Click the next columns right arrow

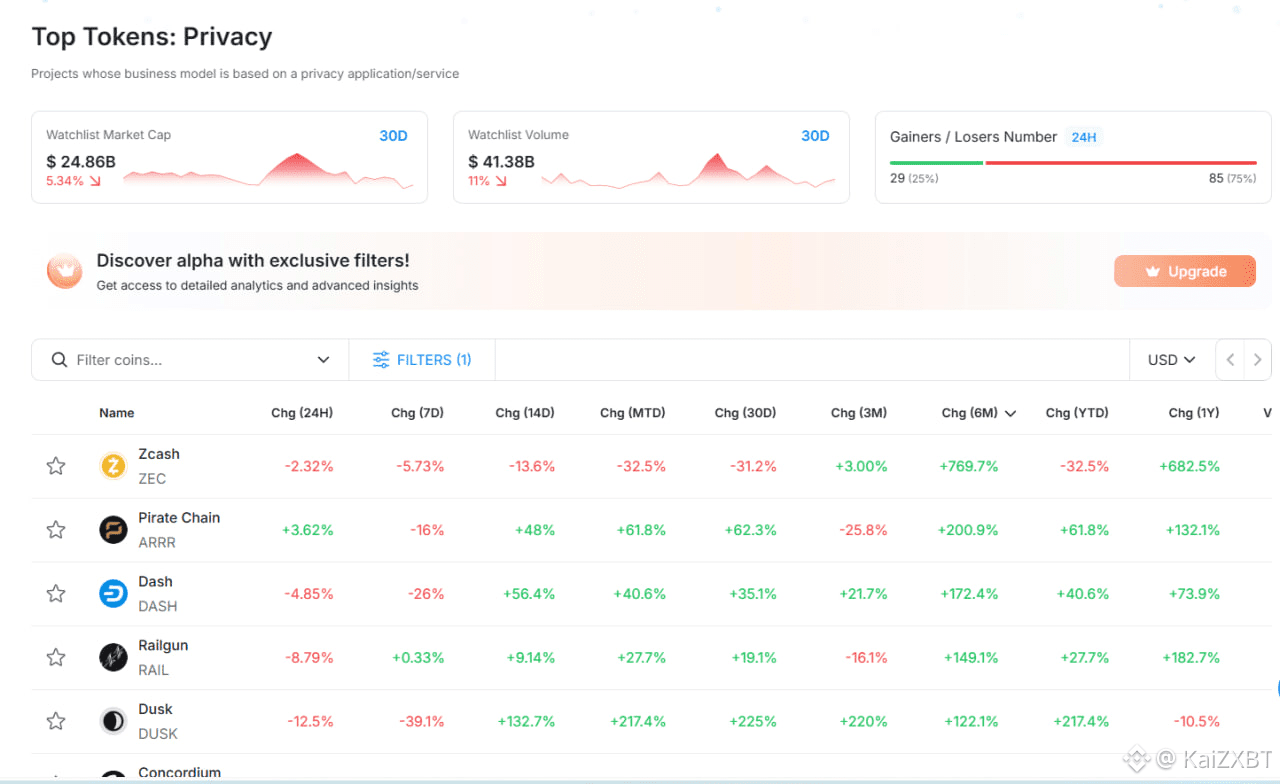1257,360
